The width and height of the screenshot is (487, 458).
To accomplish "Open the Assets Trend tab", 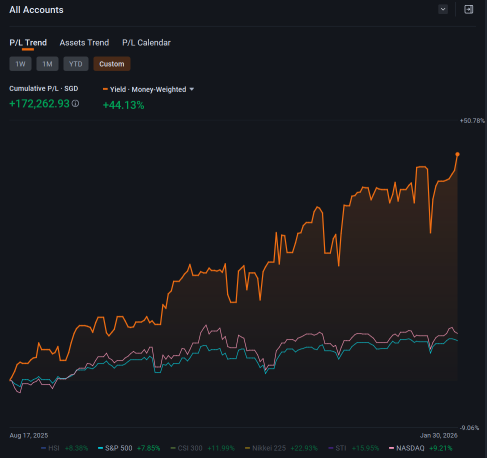I will click(x=84, y=43).
